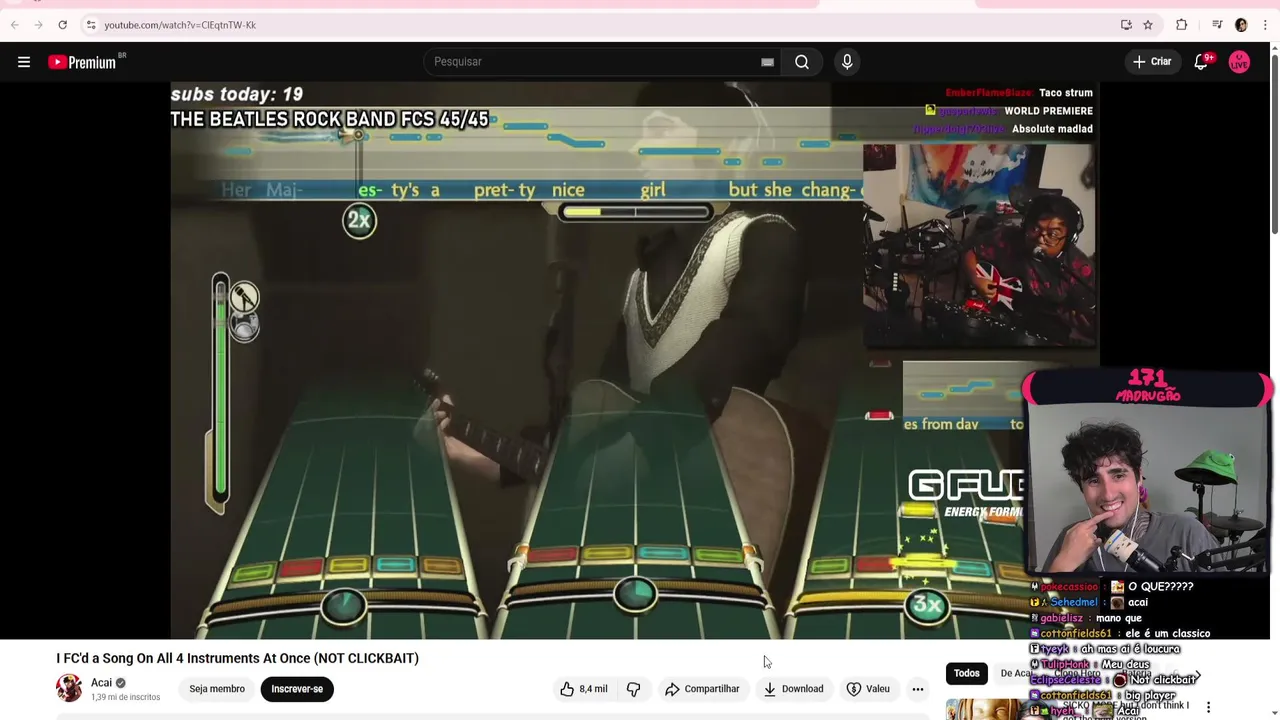View site information icon in address bar

point(90,25)
